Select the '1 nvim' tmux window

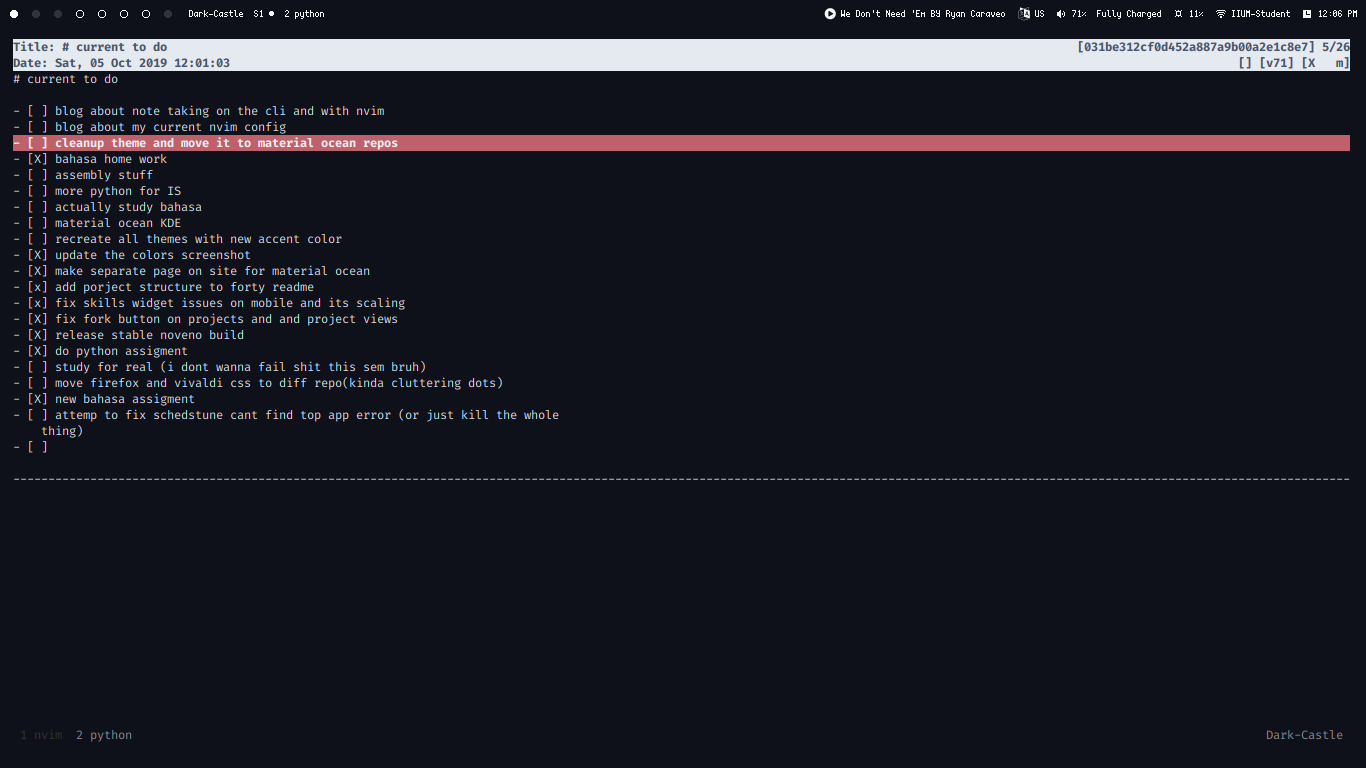41,735
